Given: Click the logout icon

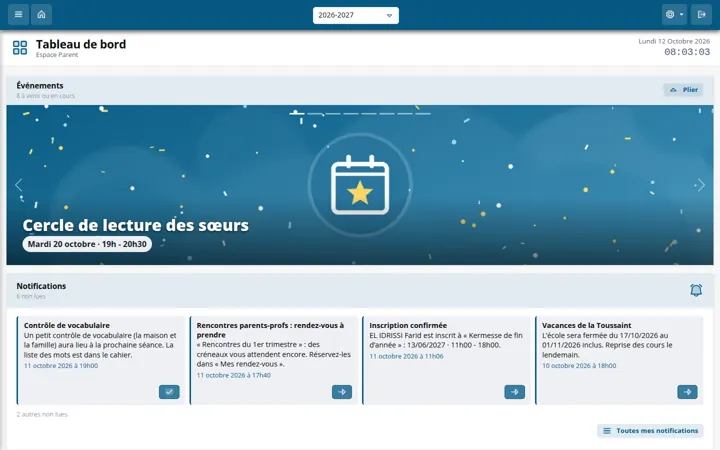Looking at the screenshot, I should click(701, 15).
